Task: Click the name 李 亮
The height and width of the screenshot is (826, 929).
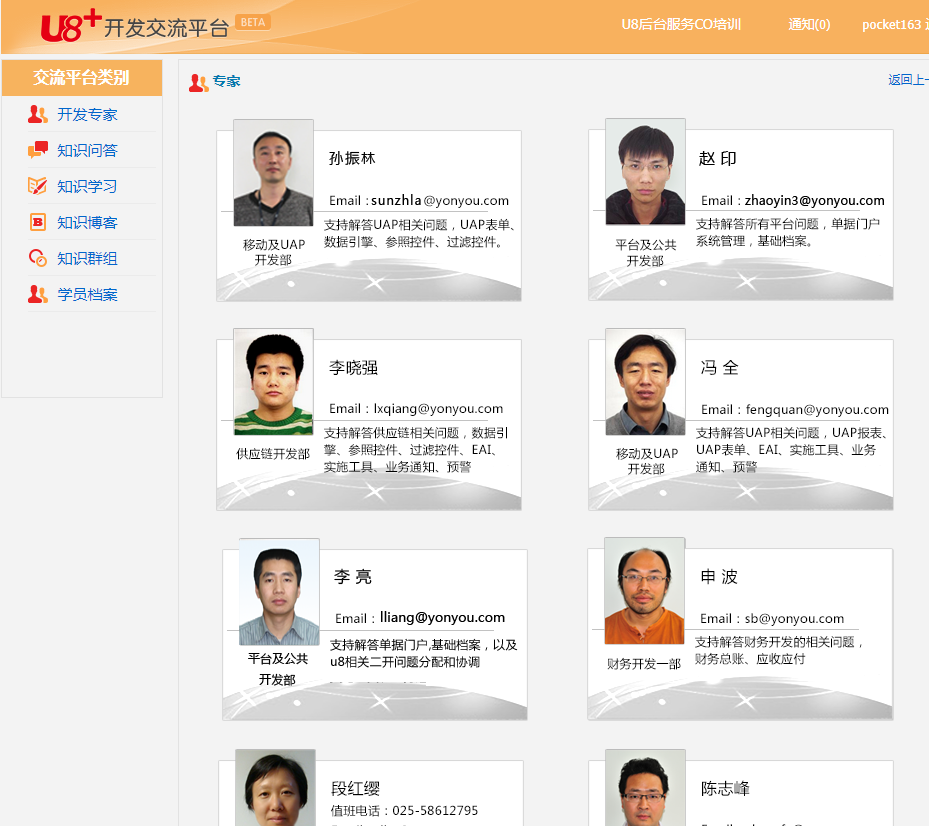Action: click(x=353, y=577)
